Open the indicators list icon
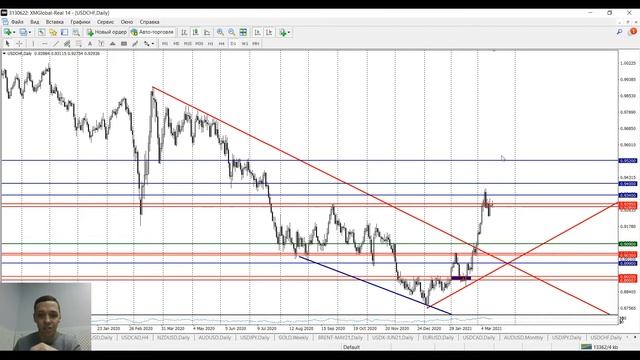This screenshot has height=360, width=640. pyautogui.click(x=283, y=32)
